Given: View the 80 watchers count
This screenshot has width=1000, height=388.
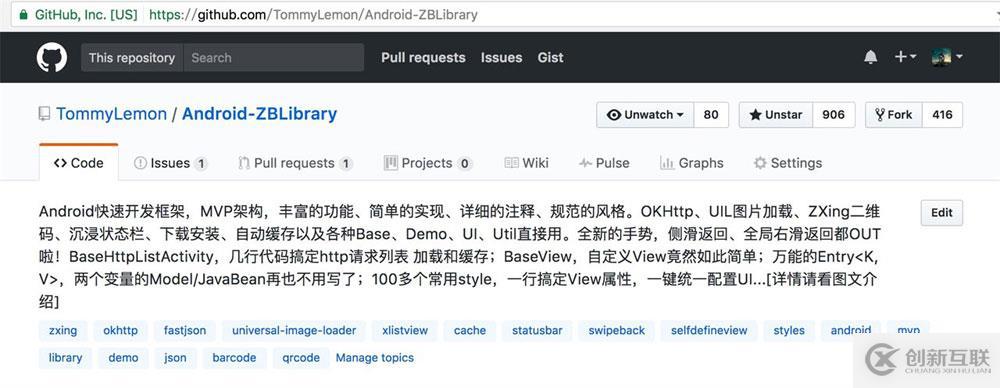Looking at the screenshot, I should point(711,115).
